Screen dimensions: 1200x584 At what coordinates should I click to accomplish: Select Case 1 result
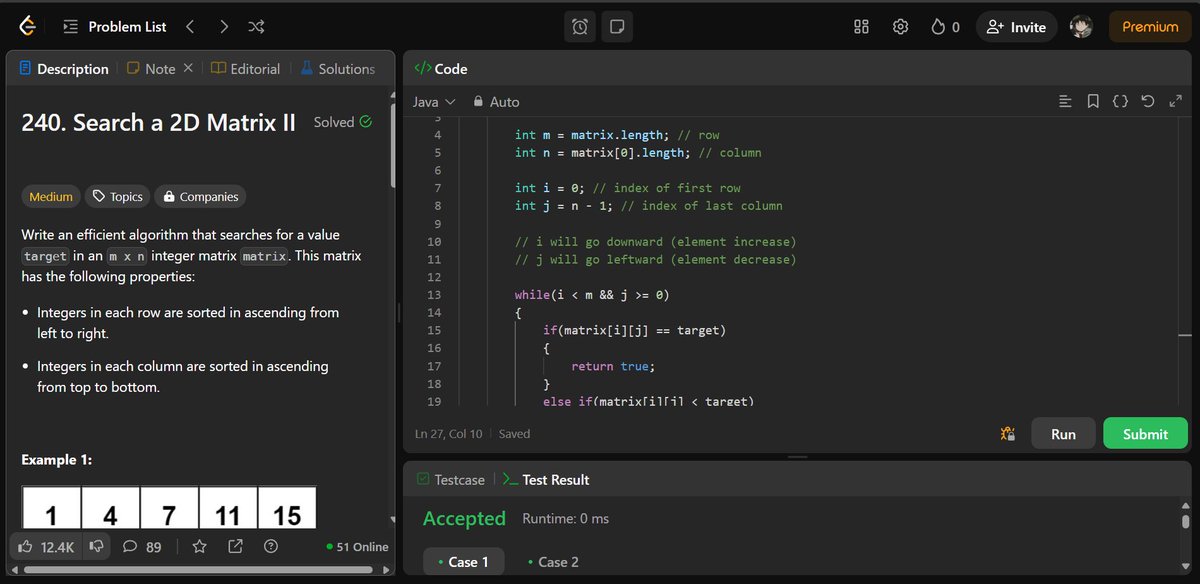tap(463, 562)
